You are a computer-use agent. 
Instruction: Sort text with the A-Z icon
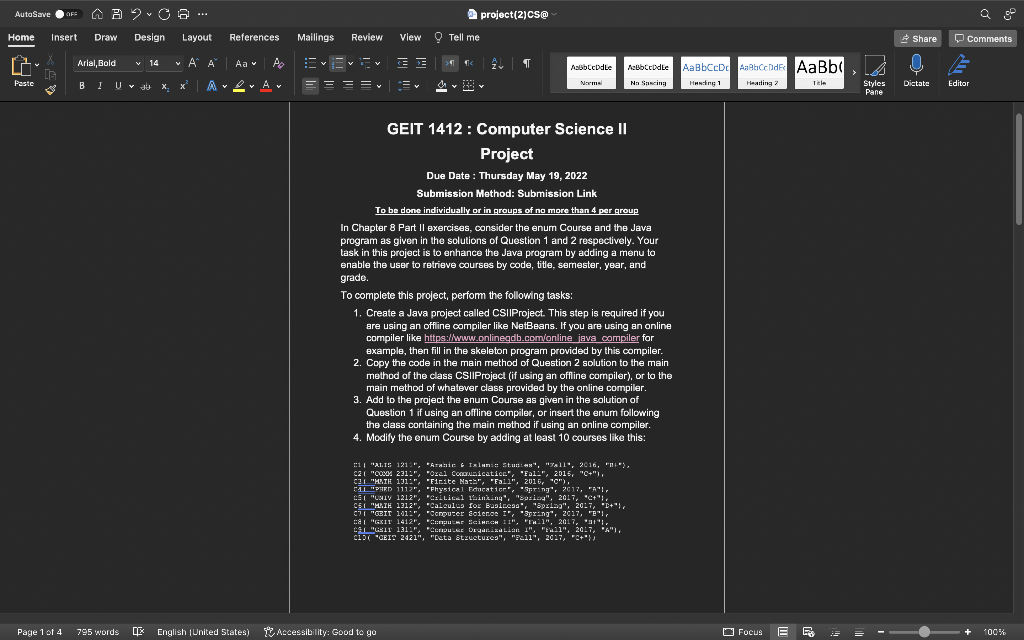click(x=497, y=63)
